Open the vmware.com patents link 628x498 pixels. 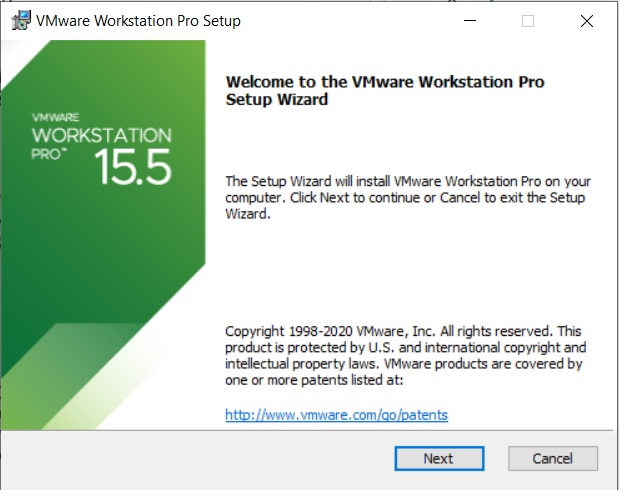[336, 414]
